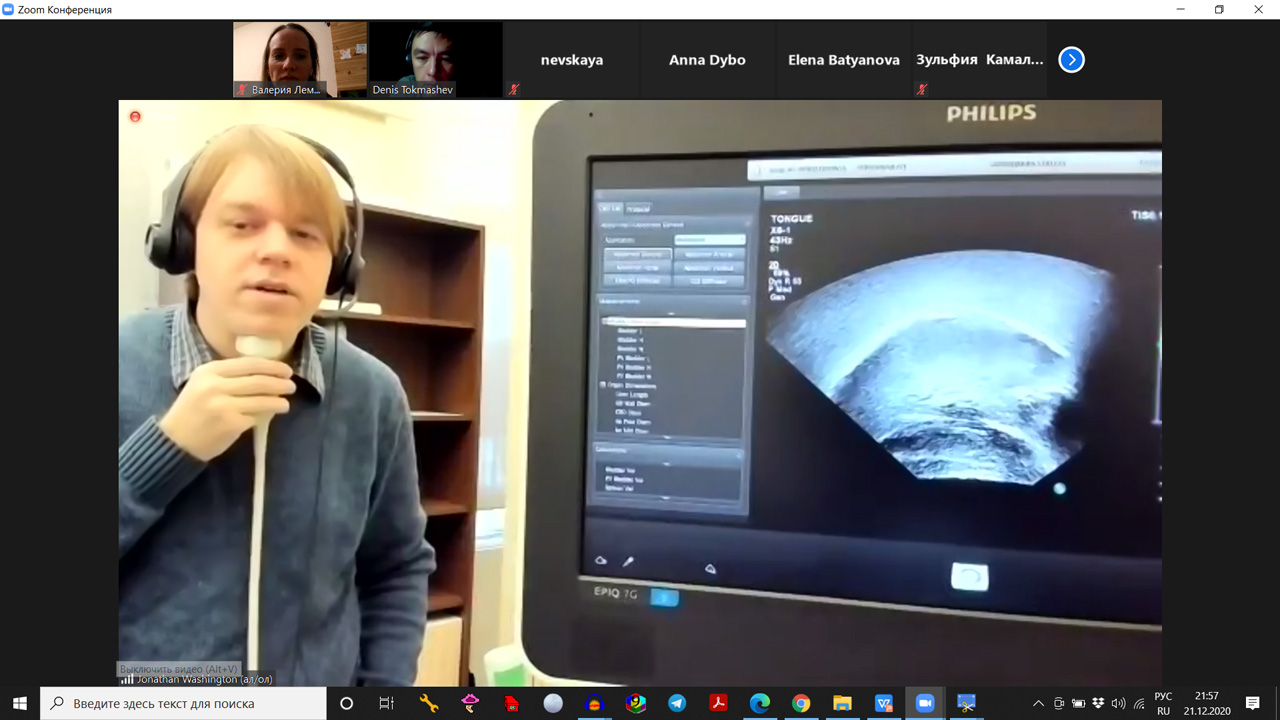Select Denis Tokmashev's video thumbnail
The width and height of the screenshot is (1280, 720).
click(435, 59)
